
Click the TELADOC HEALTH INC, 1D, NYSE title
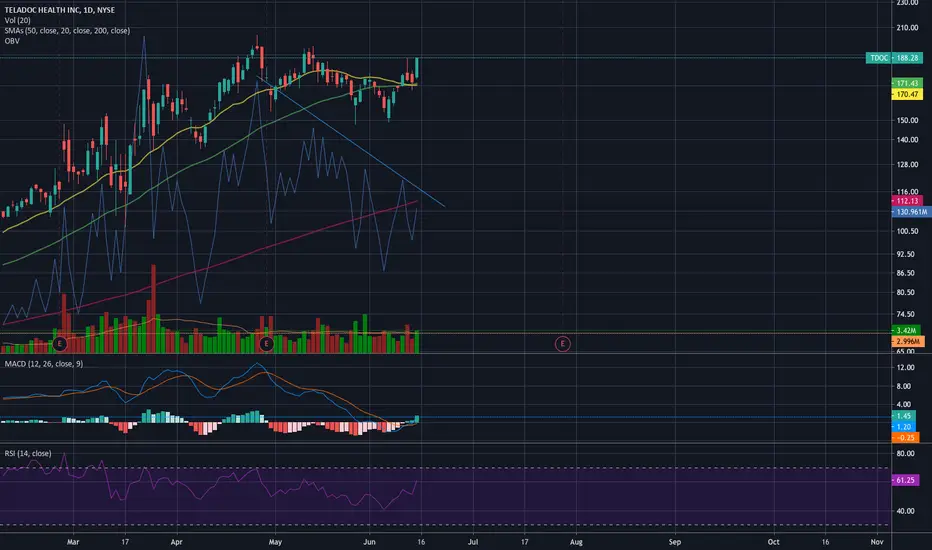coord(60,10)
